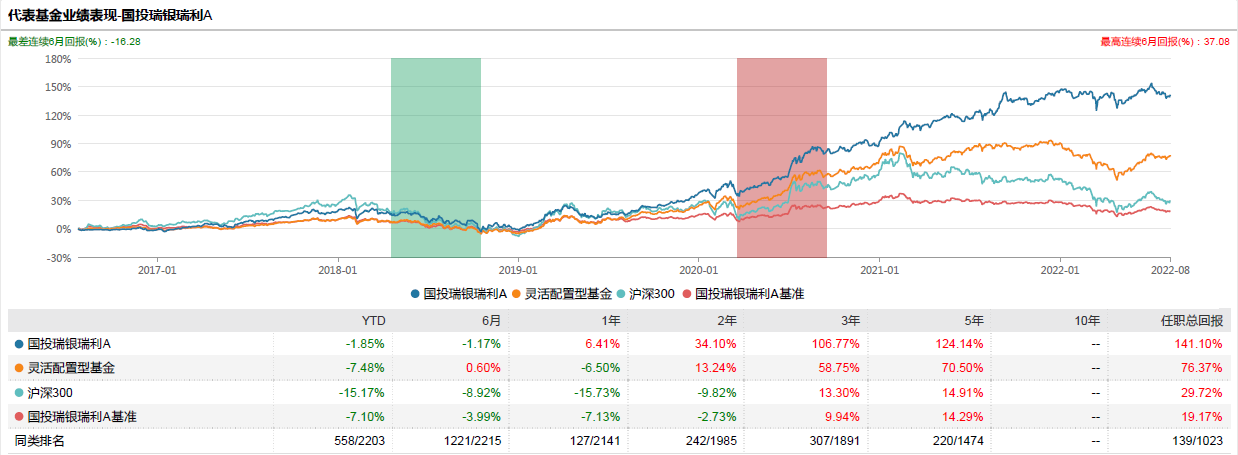1238x455 pixels.
Task: Select the YTD column header
Action: point(373,320)
